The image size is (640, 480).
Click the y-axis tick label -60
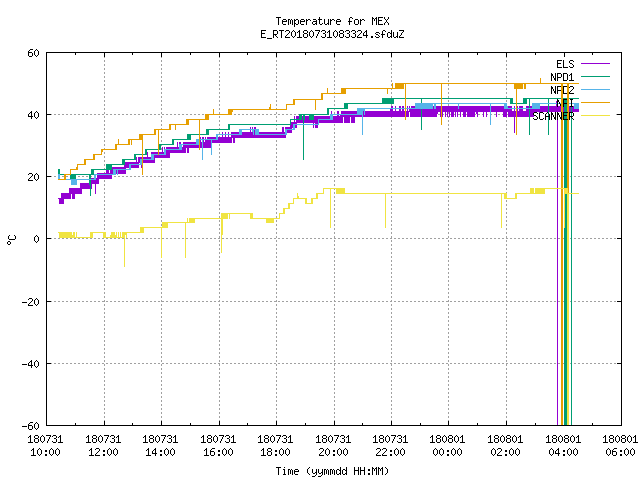point(31,426)
